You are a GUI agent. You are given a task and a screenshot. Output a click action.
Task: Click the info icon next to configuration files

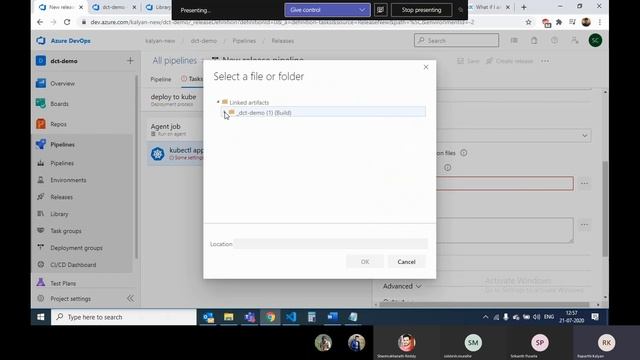(464, 153)
